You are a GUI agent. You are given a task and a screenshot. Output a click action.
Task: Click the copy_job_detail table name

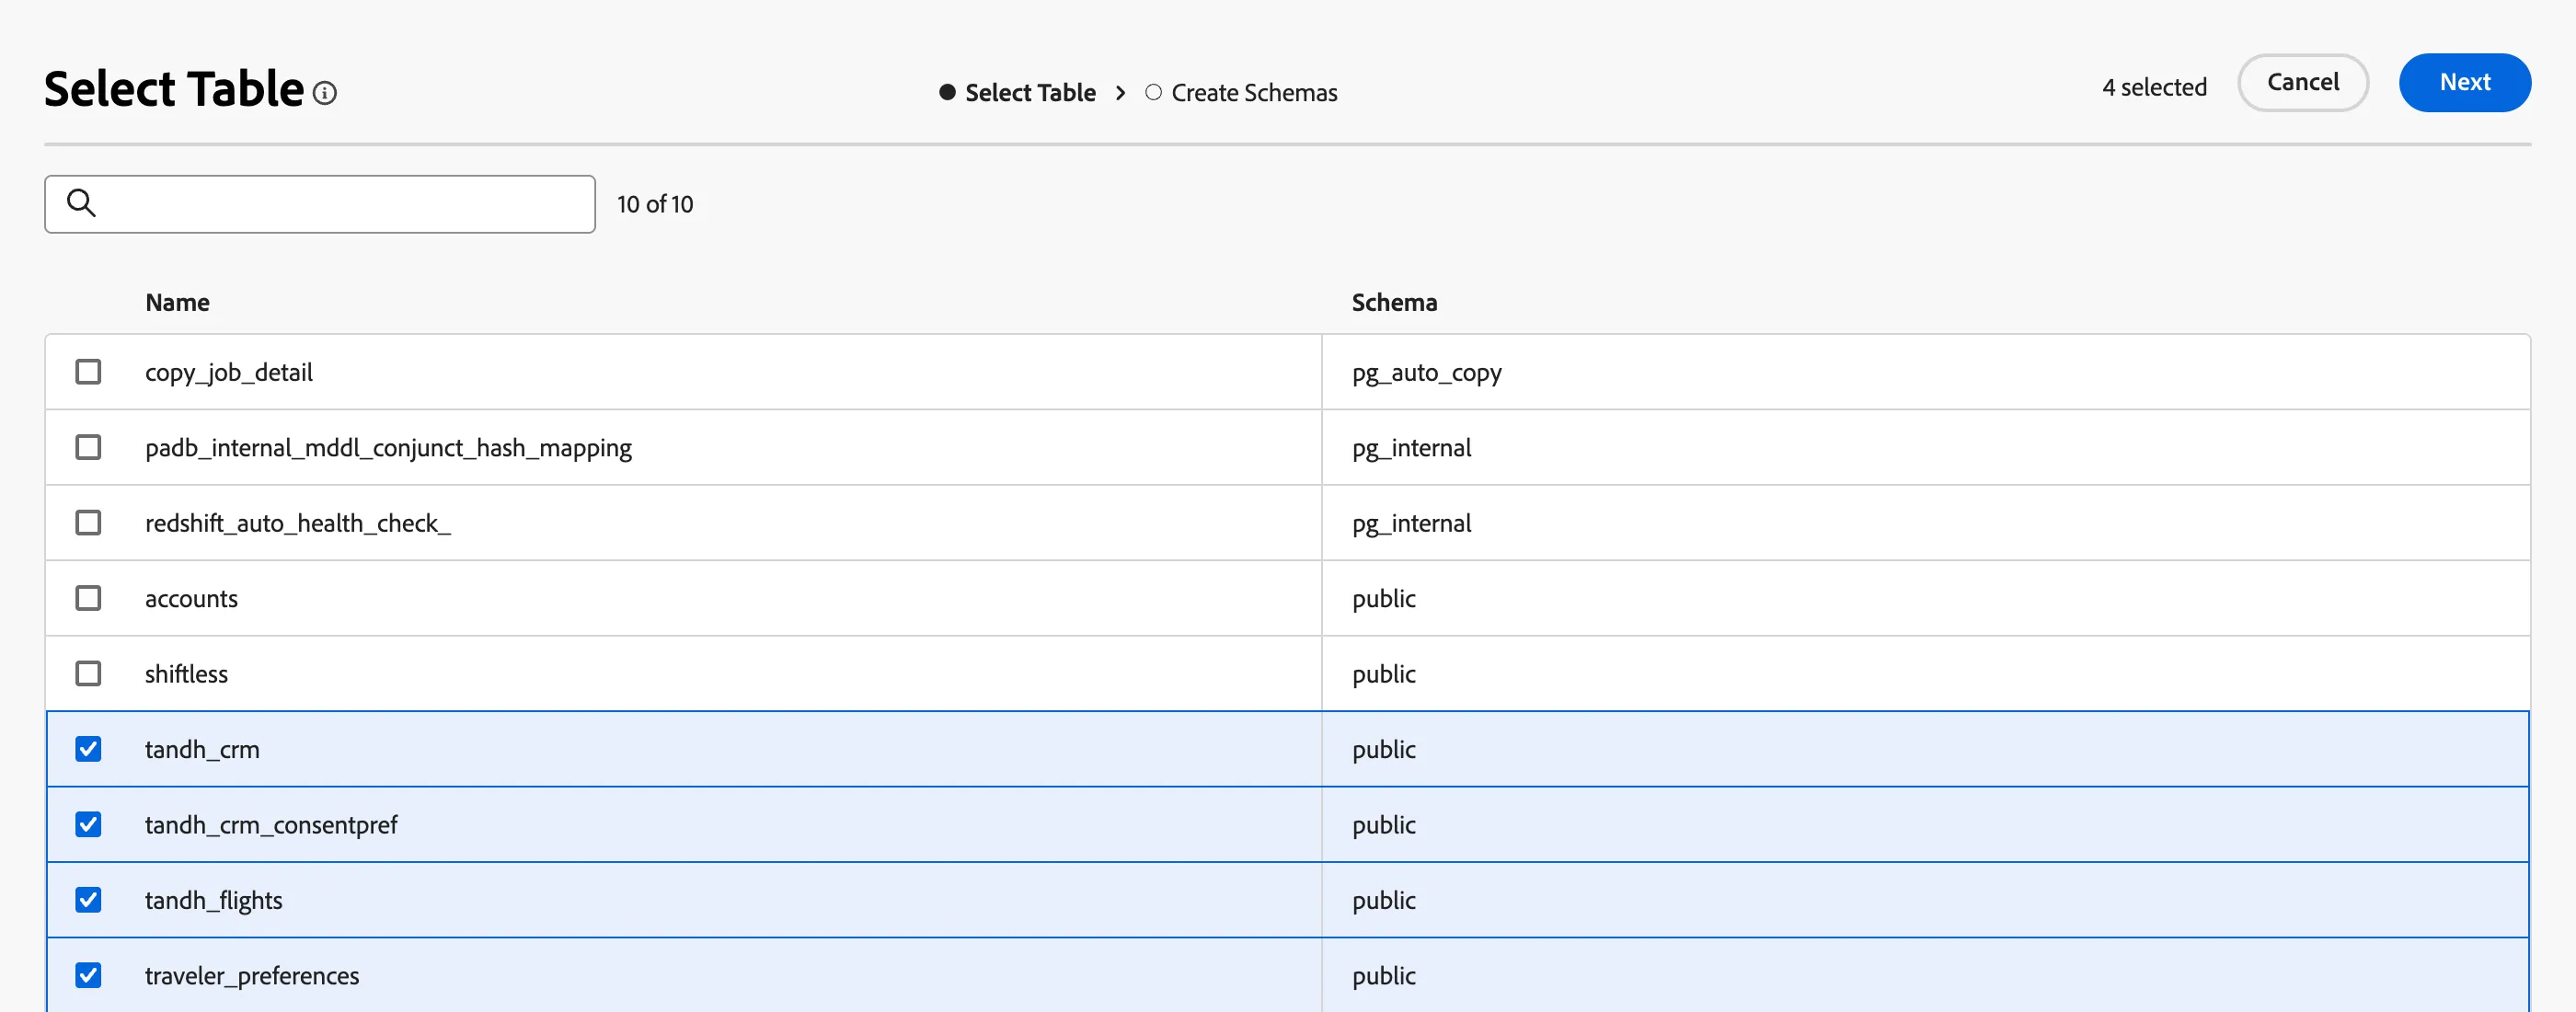coord(229,373)
